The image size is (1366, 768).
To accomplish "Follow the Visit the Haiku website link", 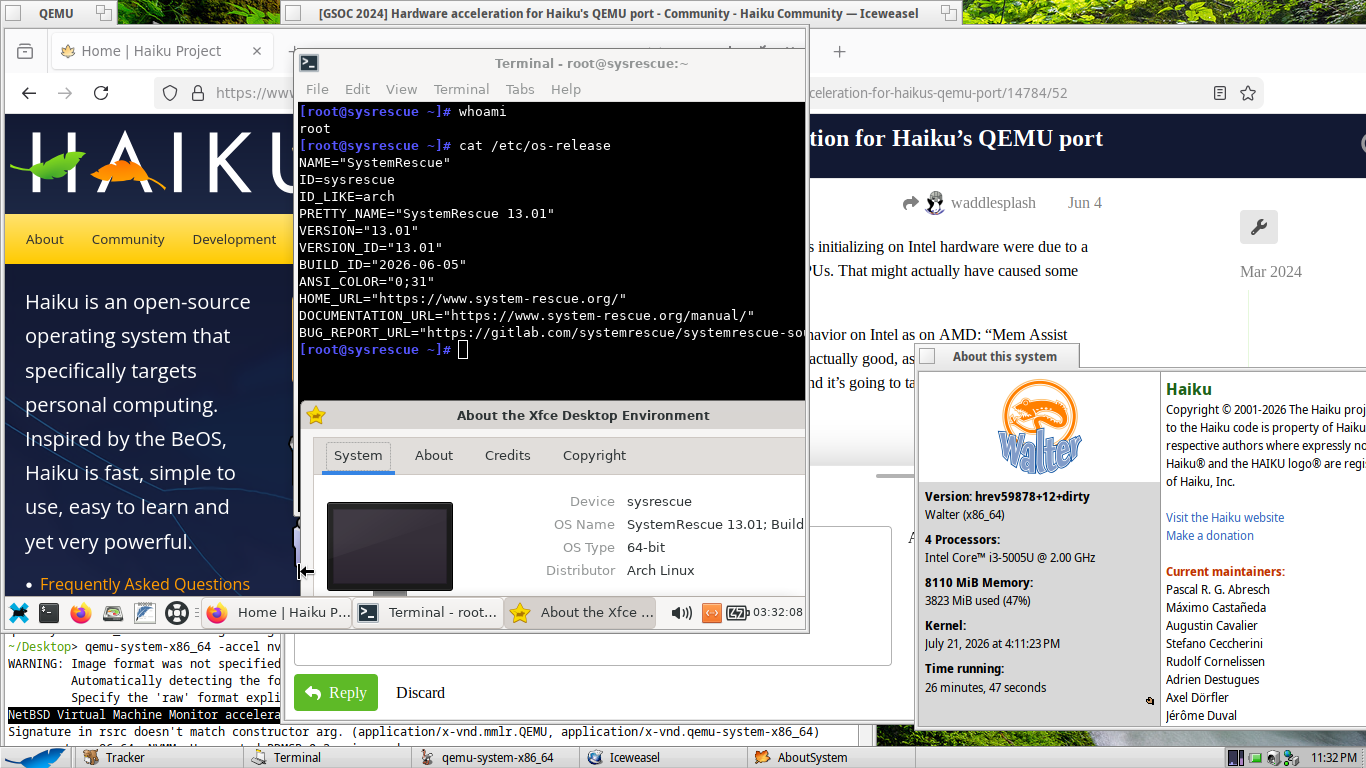I will (x=1224, y=517).
